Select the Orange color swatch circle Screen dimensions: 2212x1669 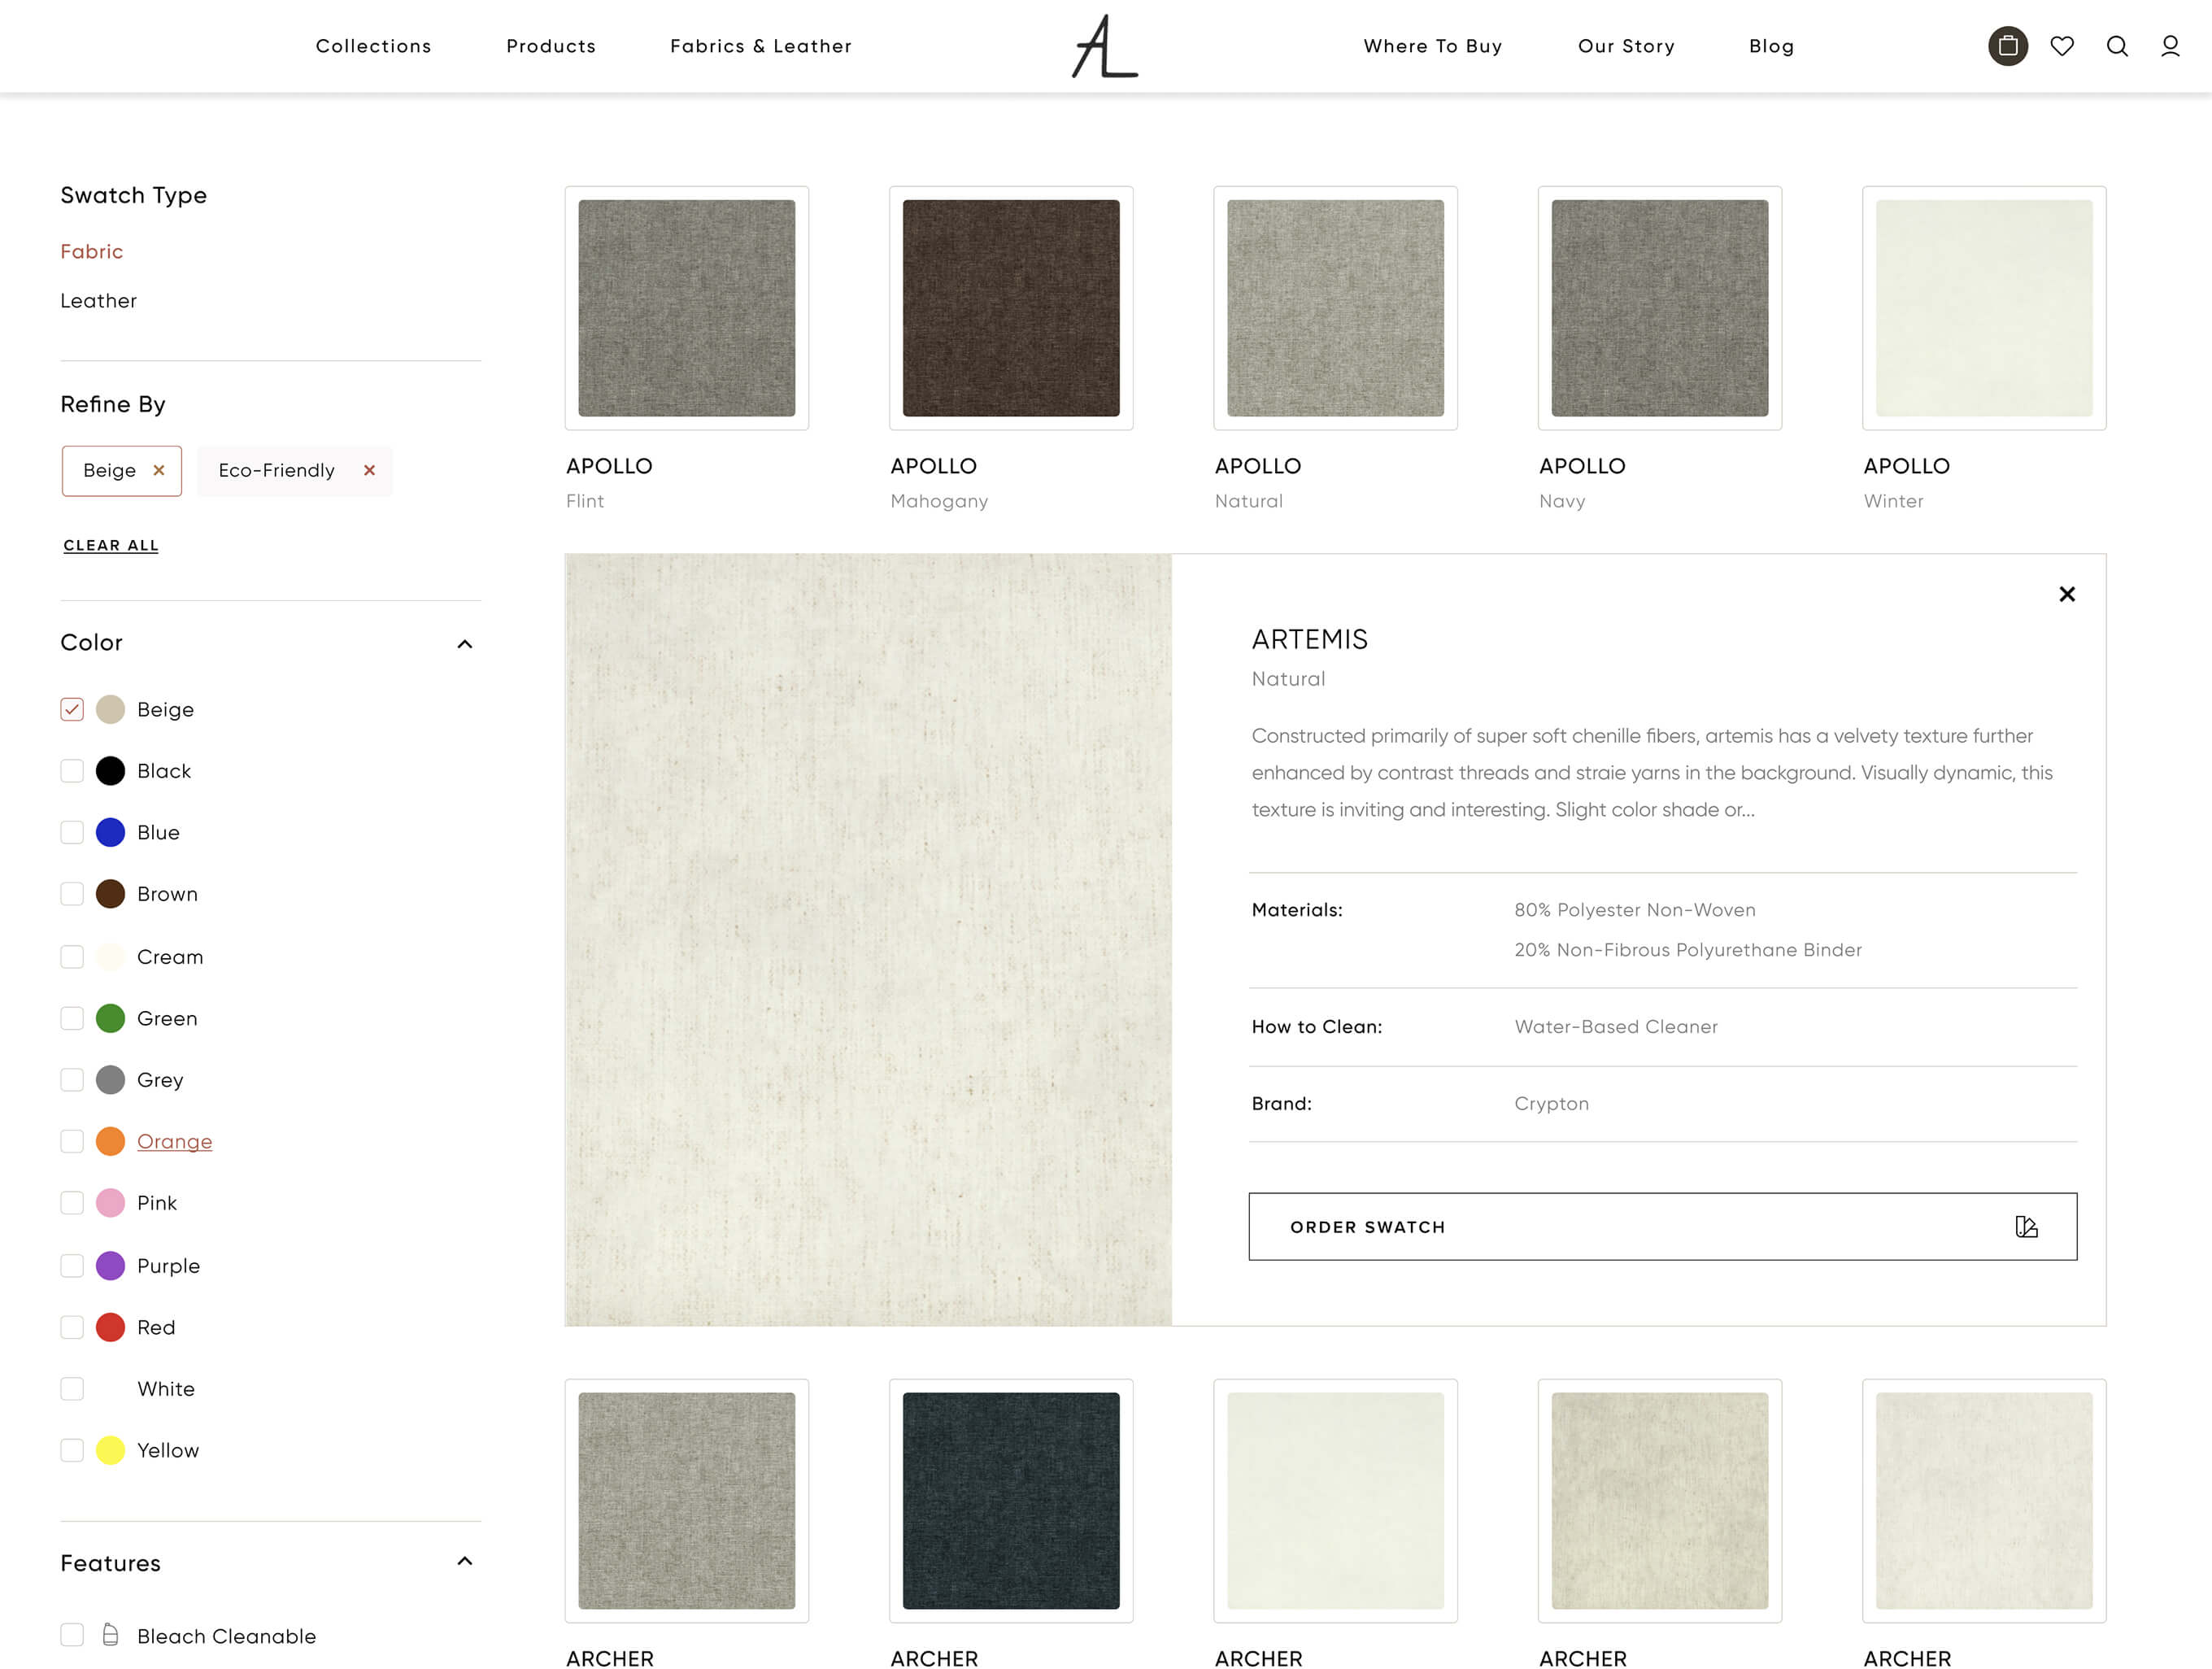click(x=110, y=1141)
